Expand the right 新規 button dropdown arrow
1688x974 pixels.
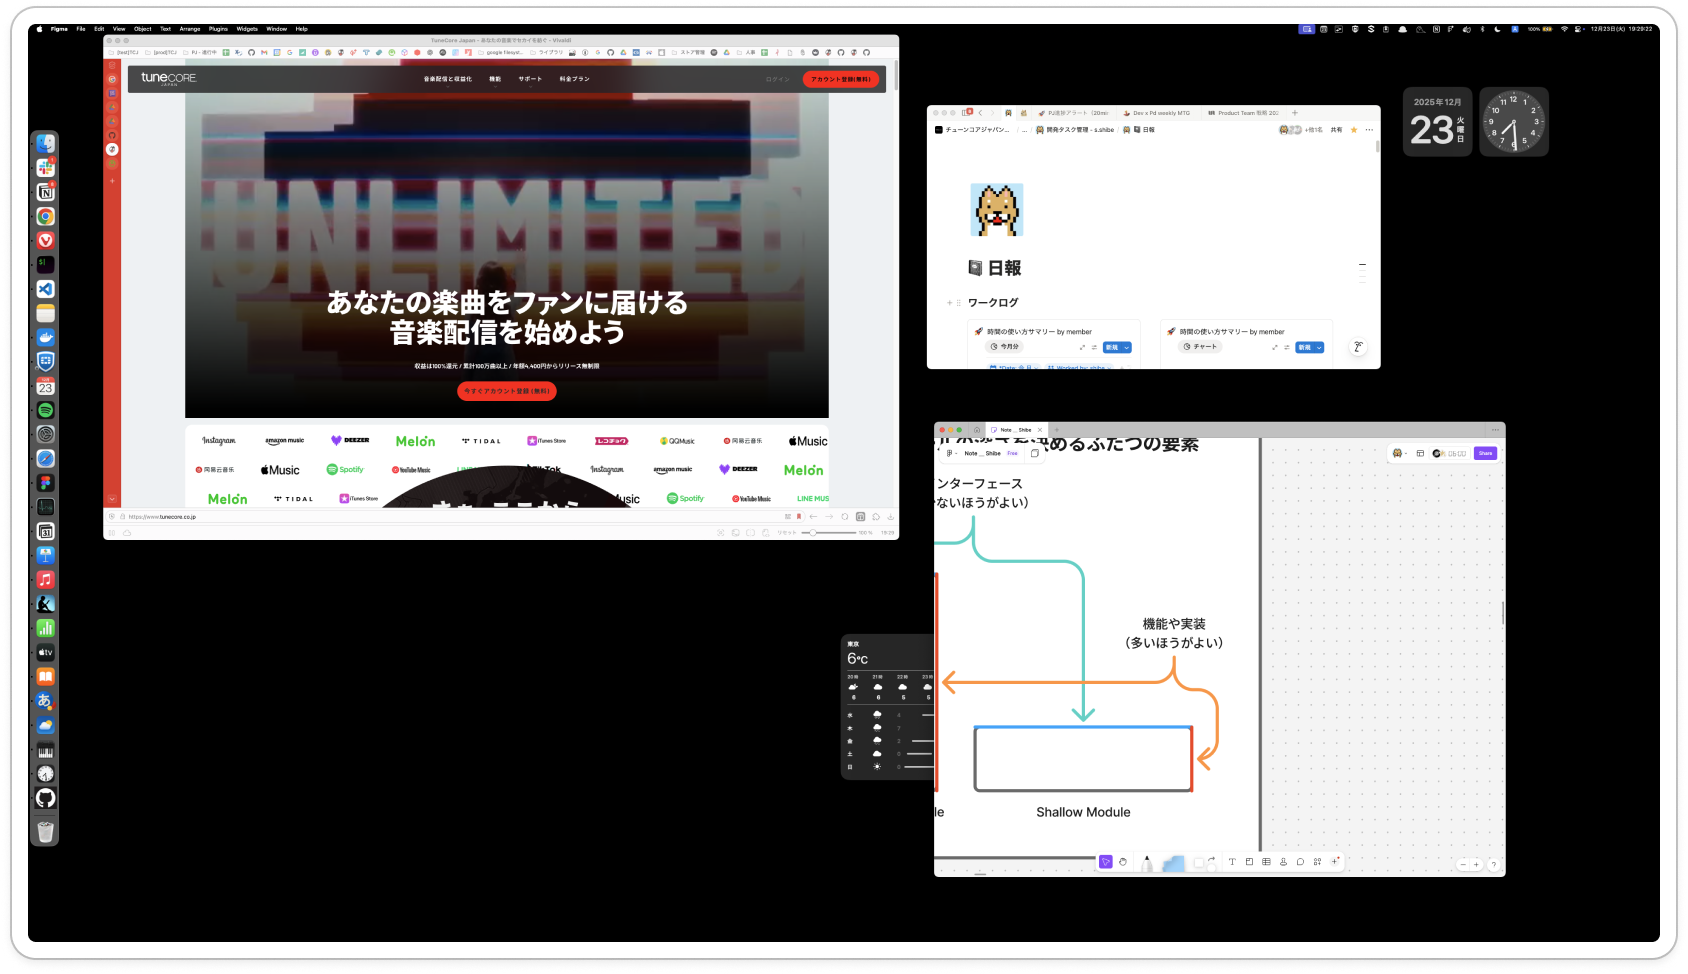pos(1319,348)
